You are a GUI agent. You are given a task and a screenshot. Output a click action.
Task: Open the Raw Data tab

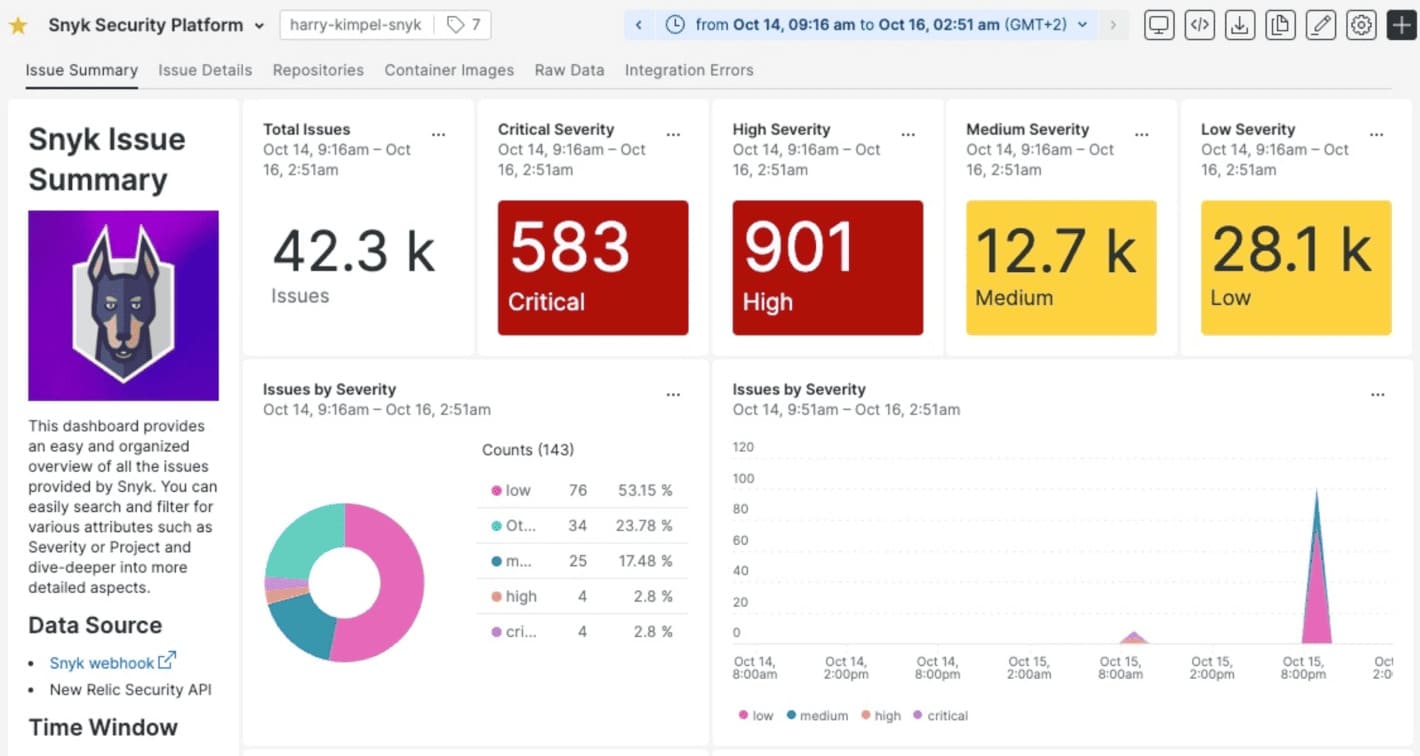569,70
